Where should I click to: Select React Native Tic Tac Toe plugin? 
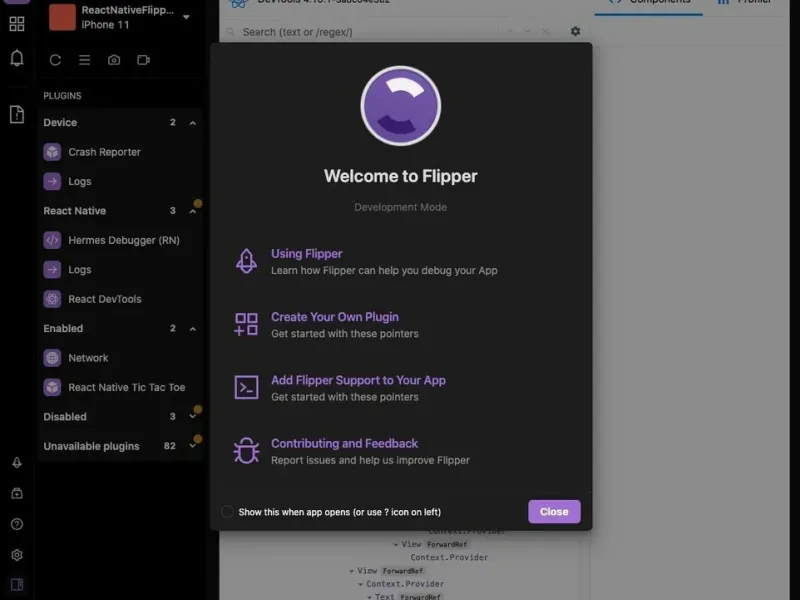(121, 387)
